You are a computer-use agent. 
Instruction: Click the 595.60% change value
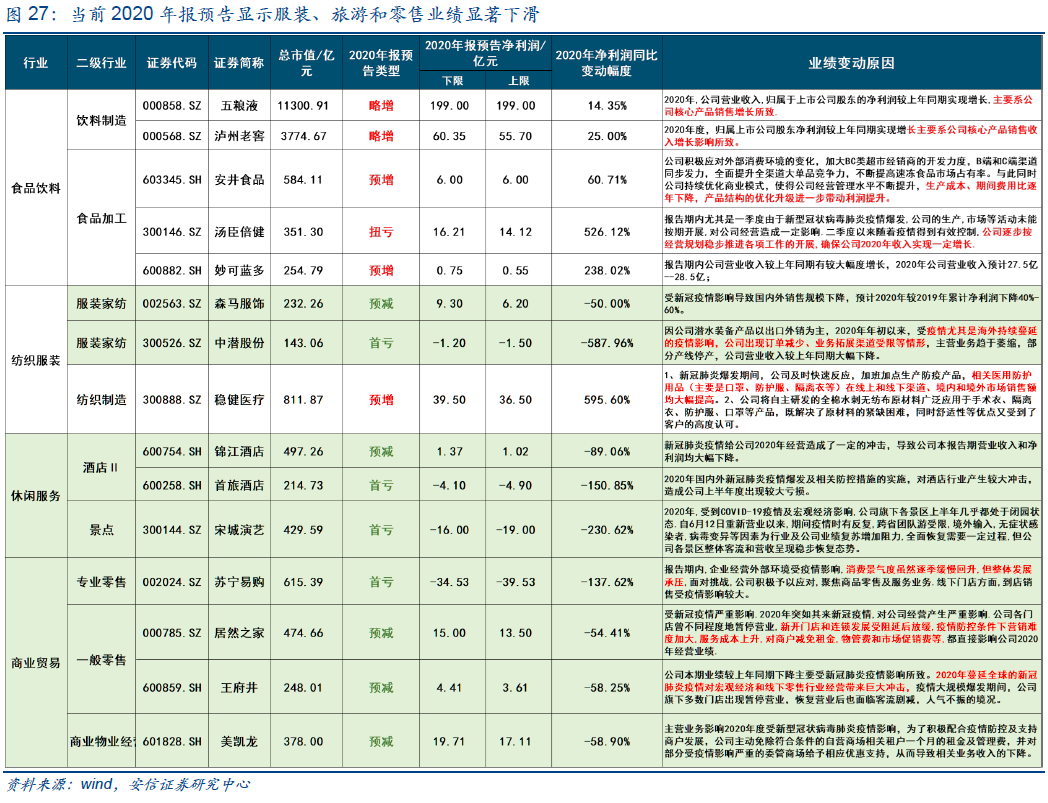pyautogui.click(x=607, y=400)
